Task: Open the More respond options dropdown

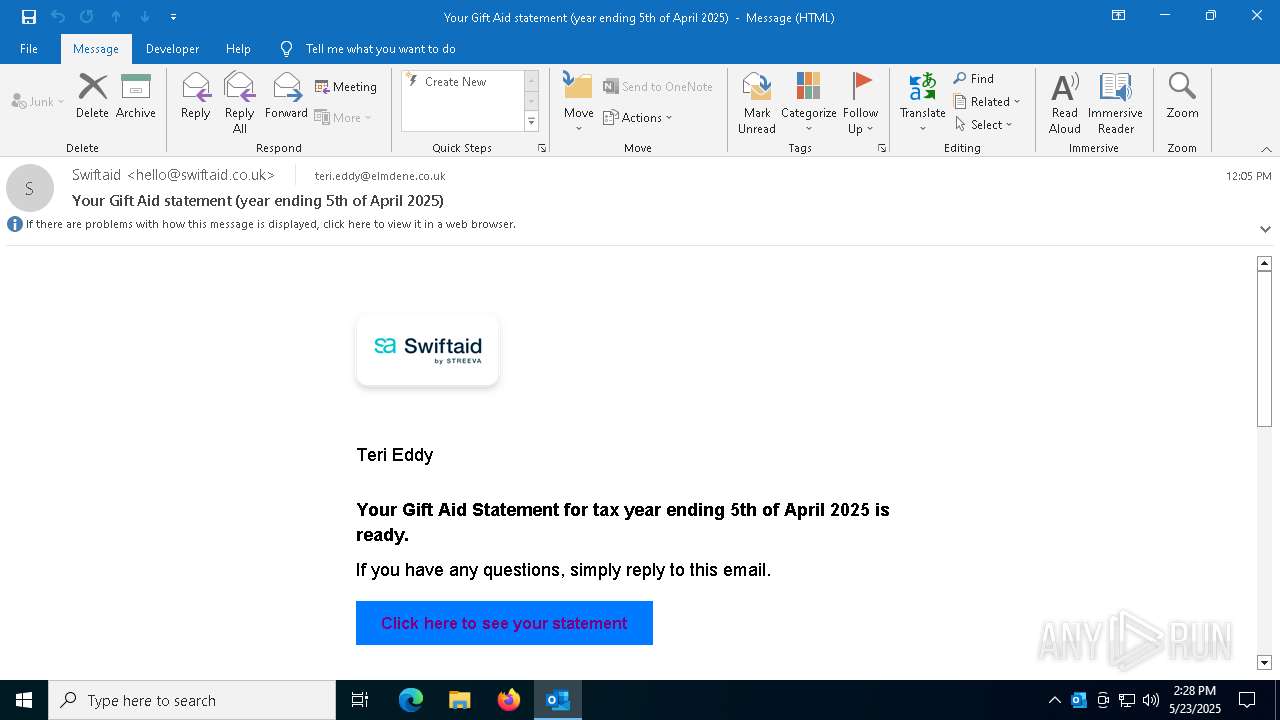Action: point(343,117)
